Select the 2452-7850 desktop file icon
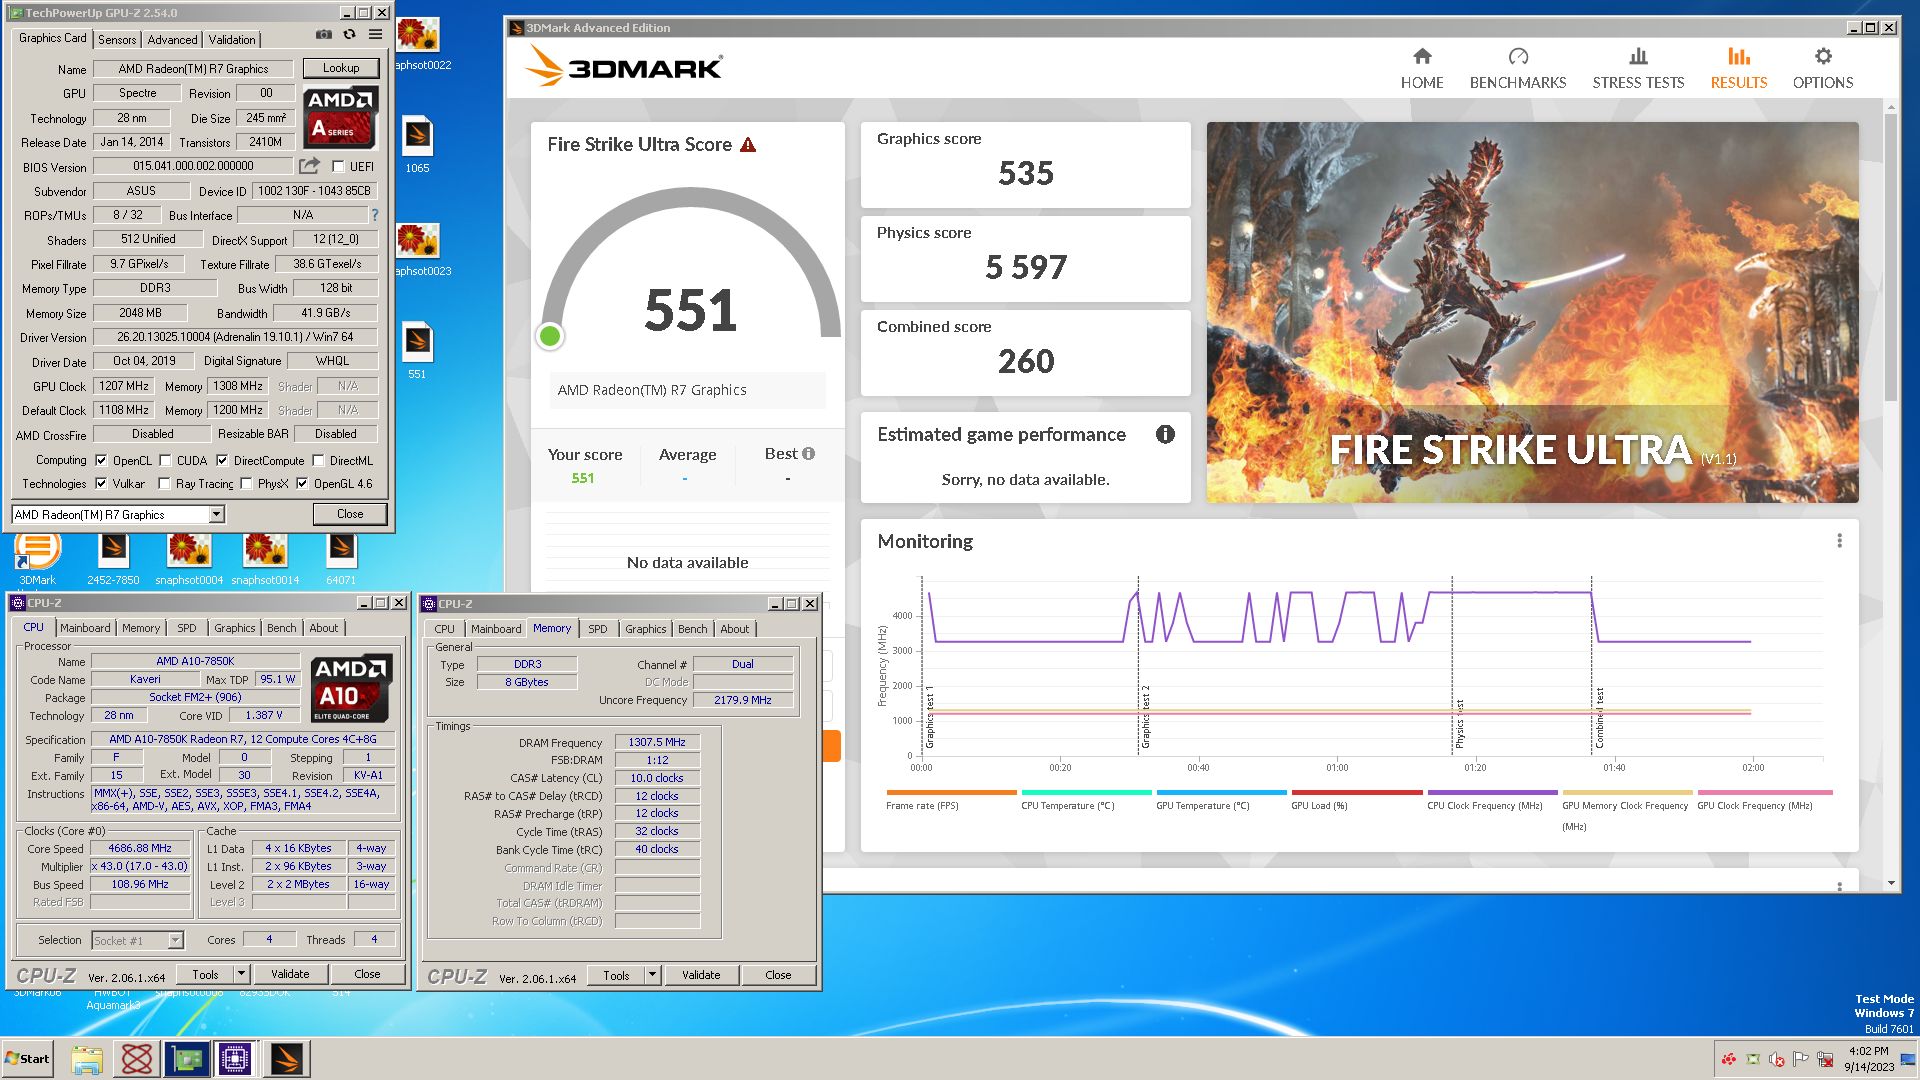1920x1080 pixels. click(x=113, y=550)
